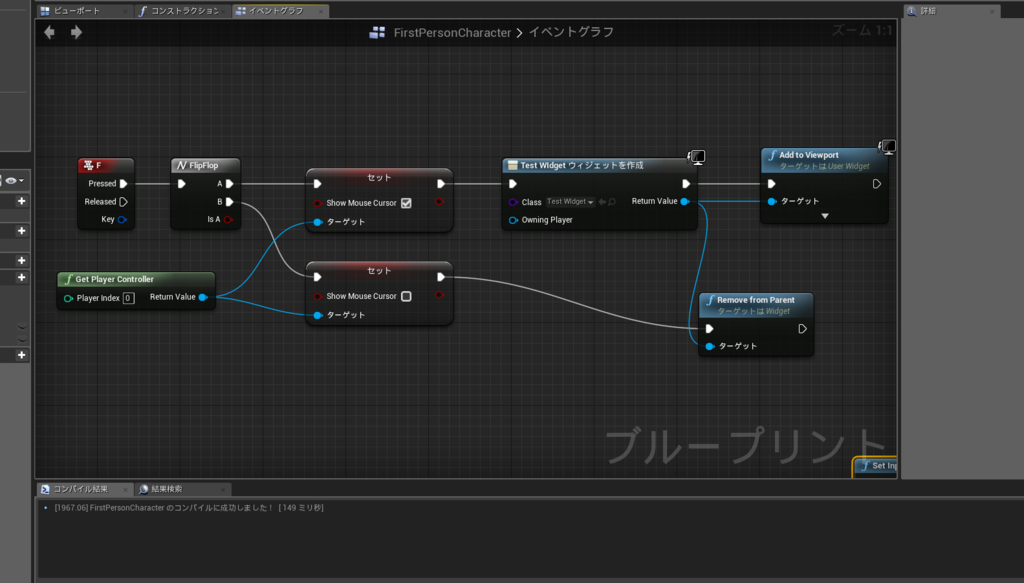Viewport: 1024px width, 583px height.
Task: Select the F key event node header
Action: (106, 166)
